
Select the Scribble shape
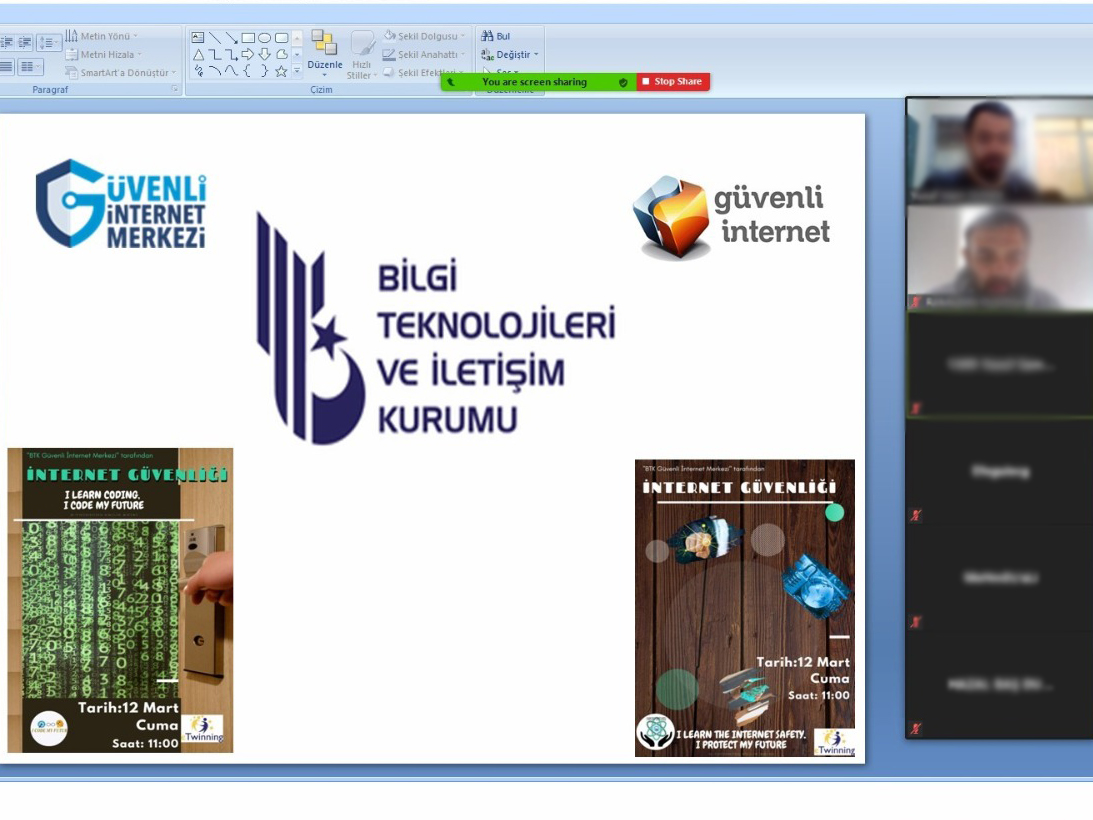point(198,70)
